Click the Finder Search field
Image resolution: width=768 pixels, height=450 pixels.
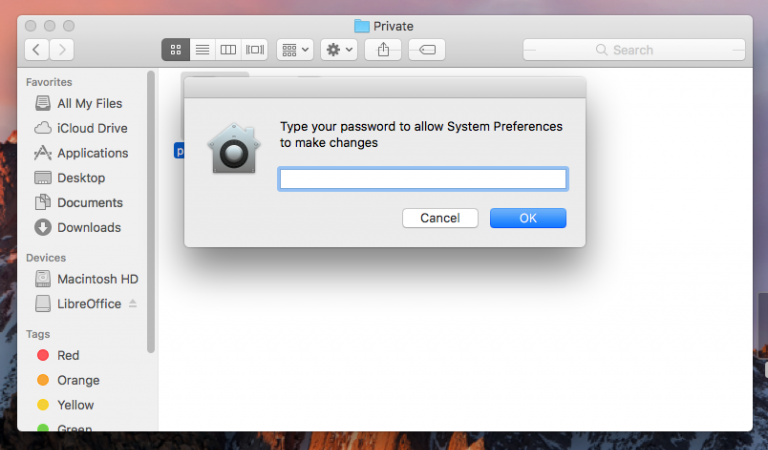(x=634, y=49)
